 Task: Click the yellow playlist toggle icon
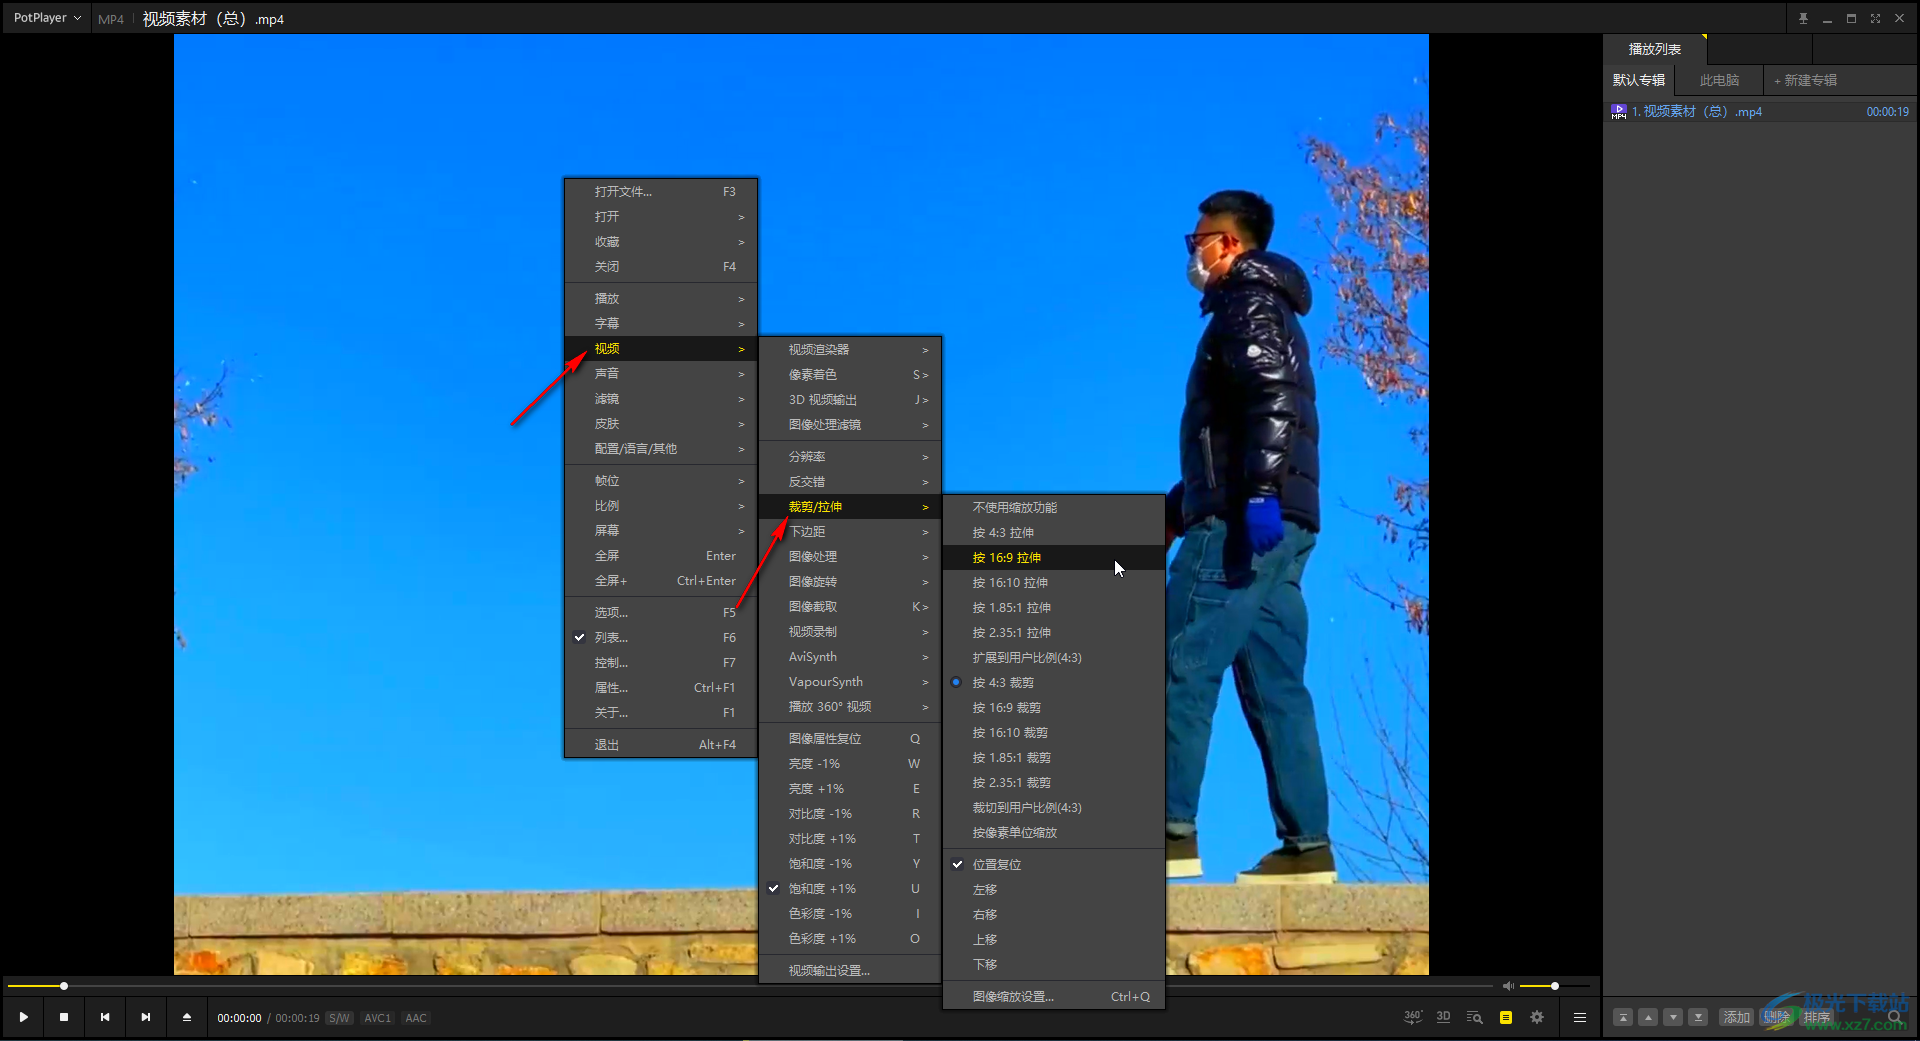[1506, 1017]
